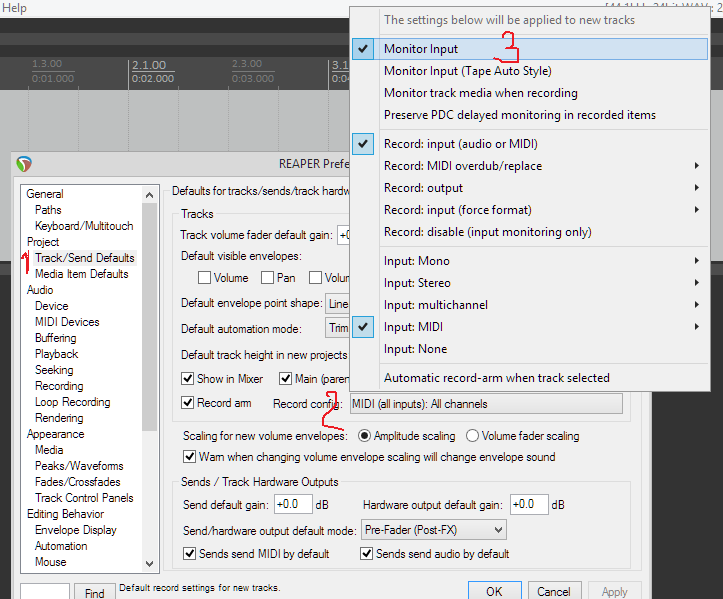Click Track volume fader default gain field

click(344, 236)
